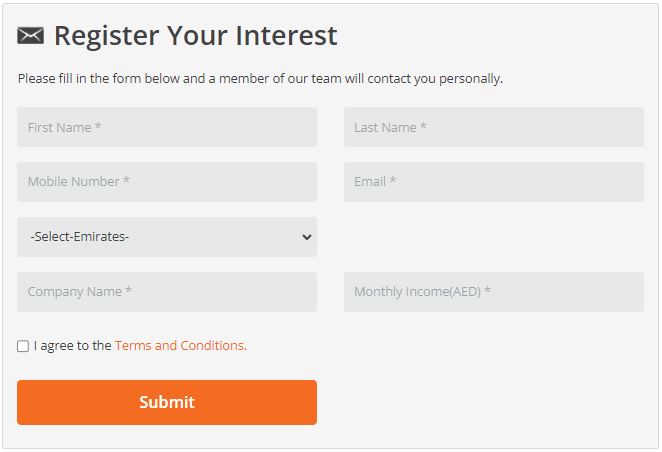Click the Company Name placeholder text
The height and width of the screenshot is (452, 662).
80,292
